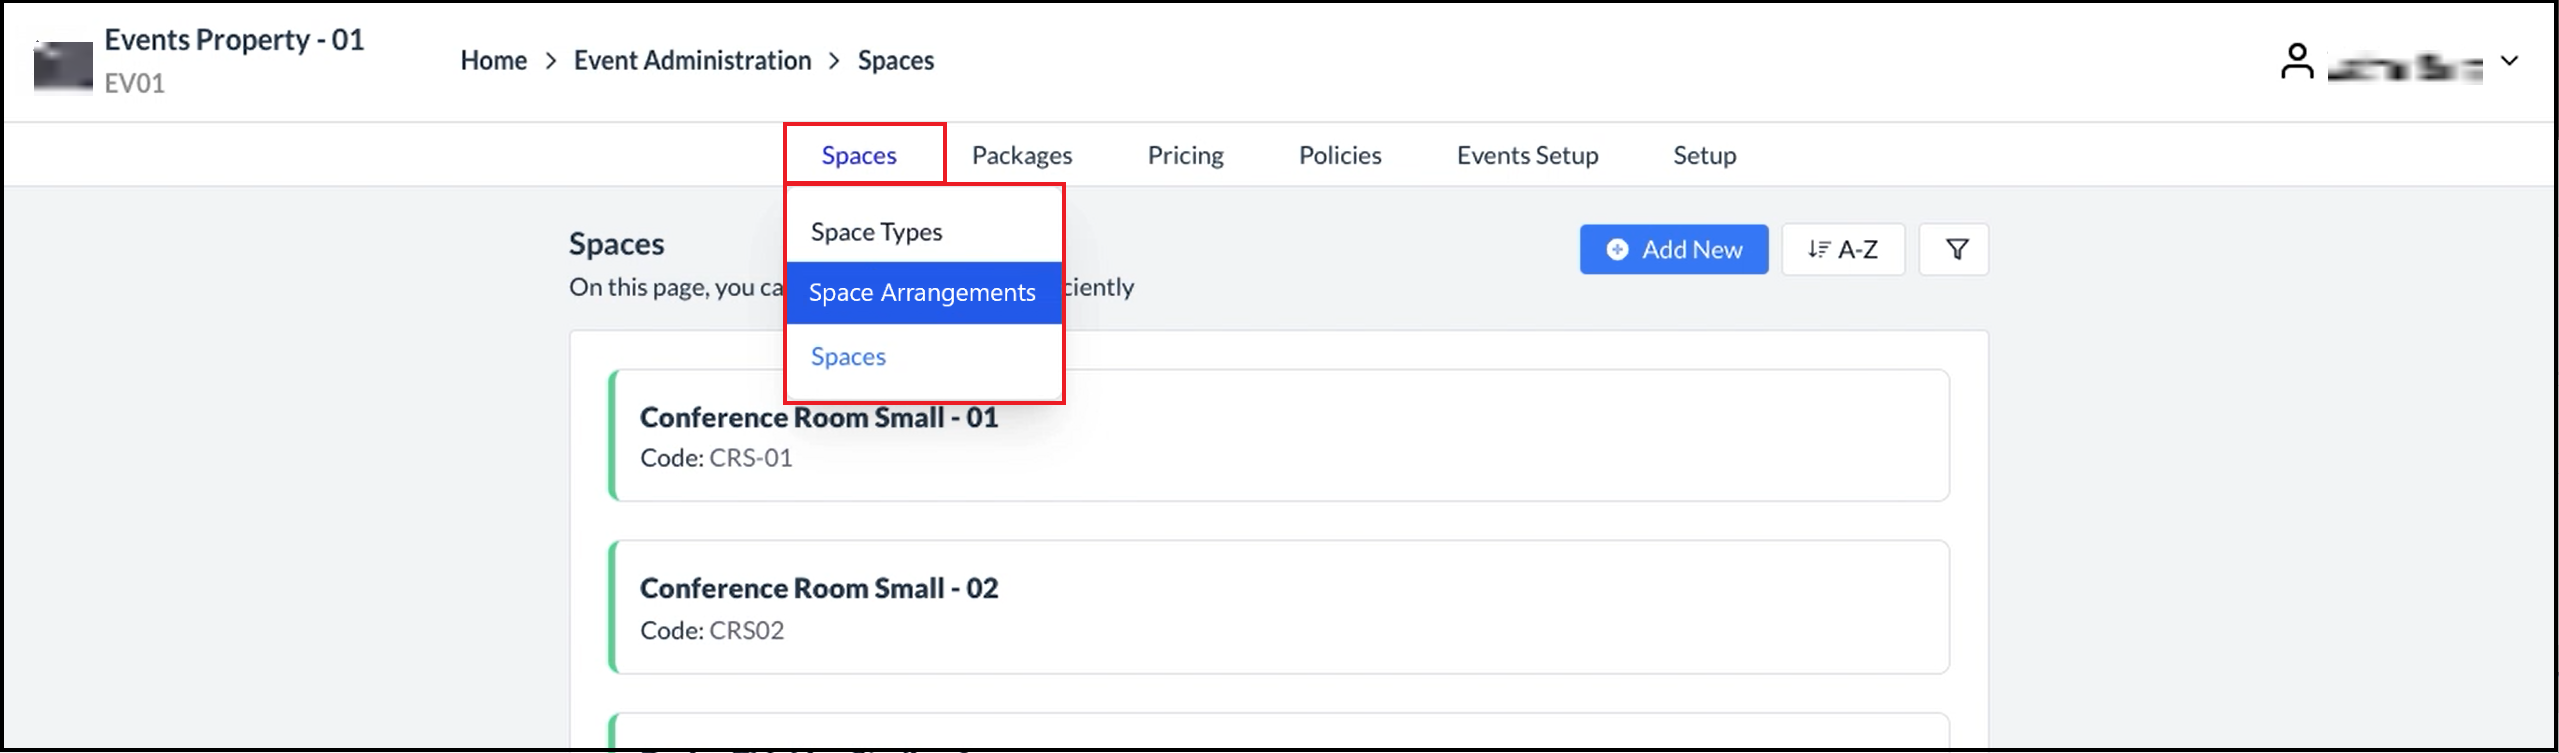Expand the user account dropdown chevron
The image size is (2559, 753).
coord(2509,61)
